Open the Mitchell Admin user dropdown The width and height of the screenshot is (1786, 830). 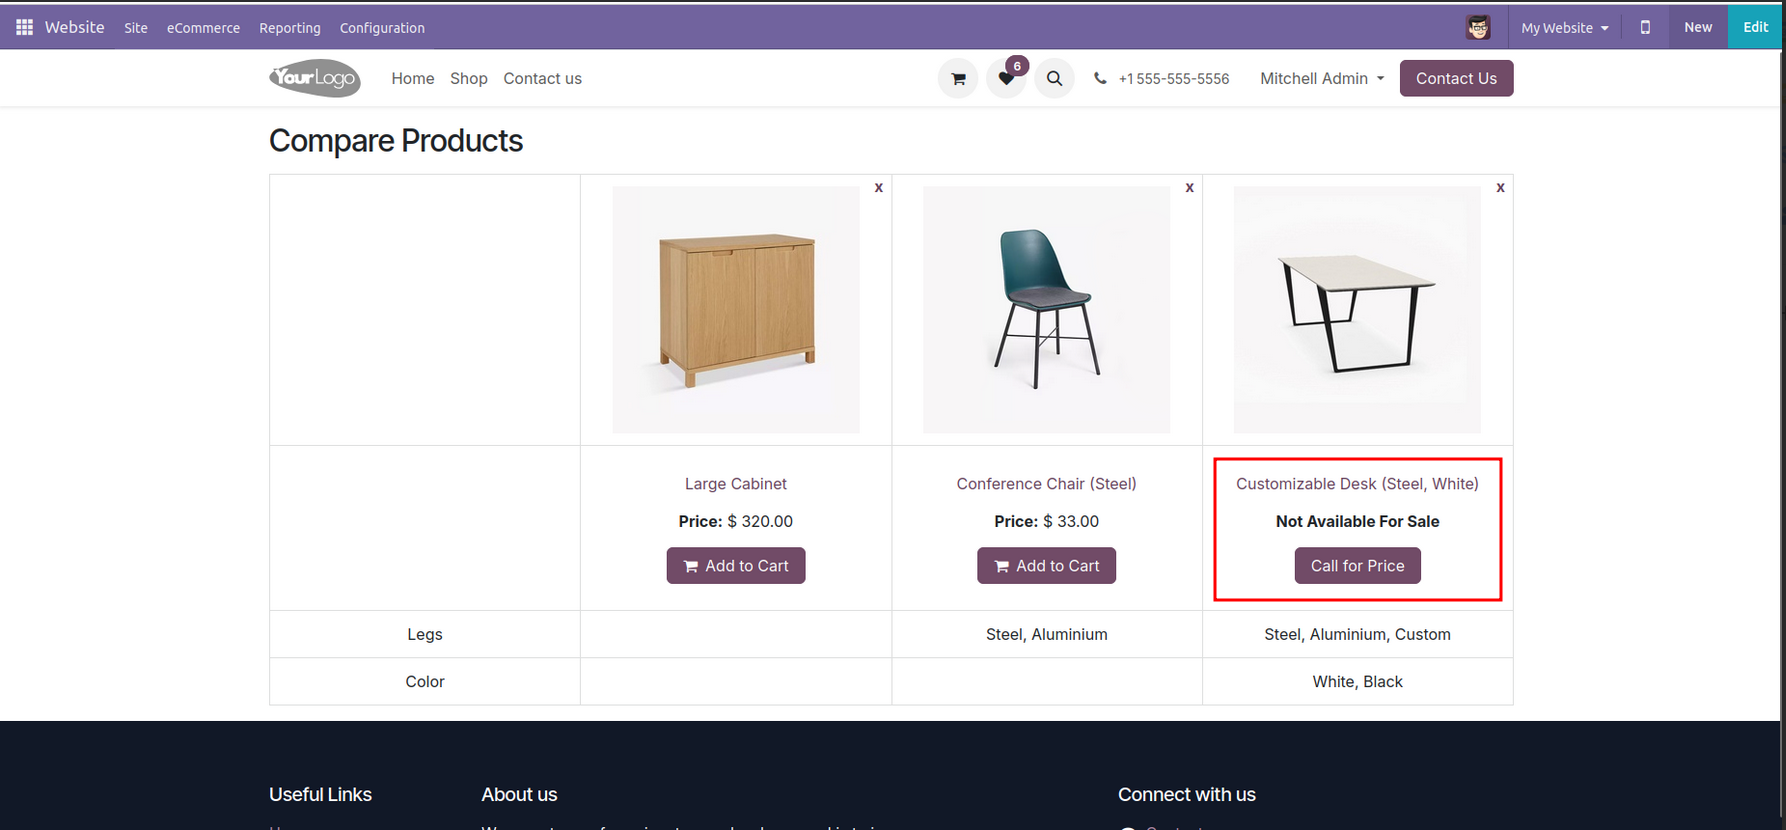point(1322,78)
